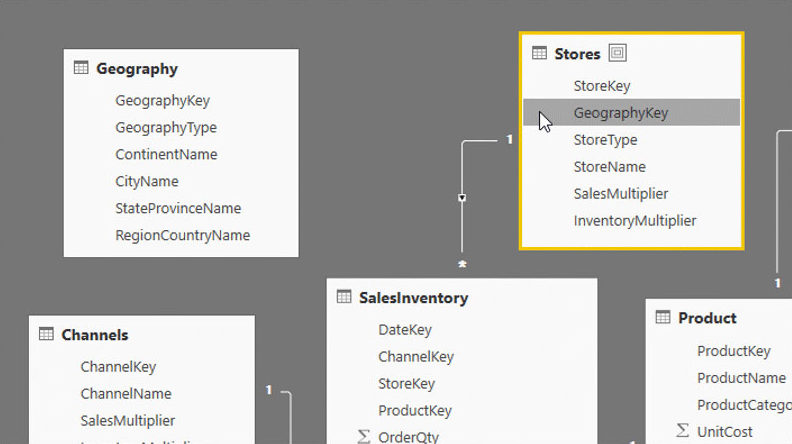Pick the ChannelName field in Channels
This screenshot has height=444, width=792.
coord(125,394)
